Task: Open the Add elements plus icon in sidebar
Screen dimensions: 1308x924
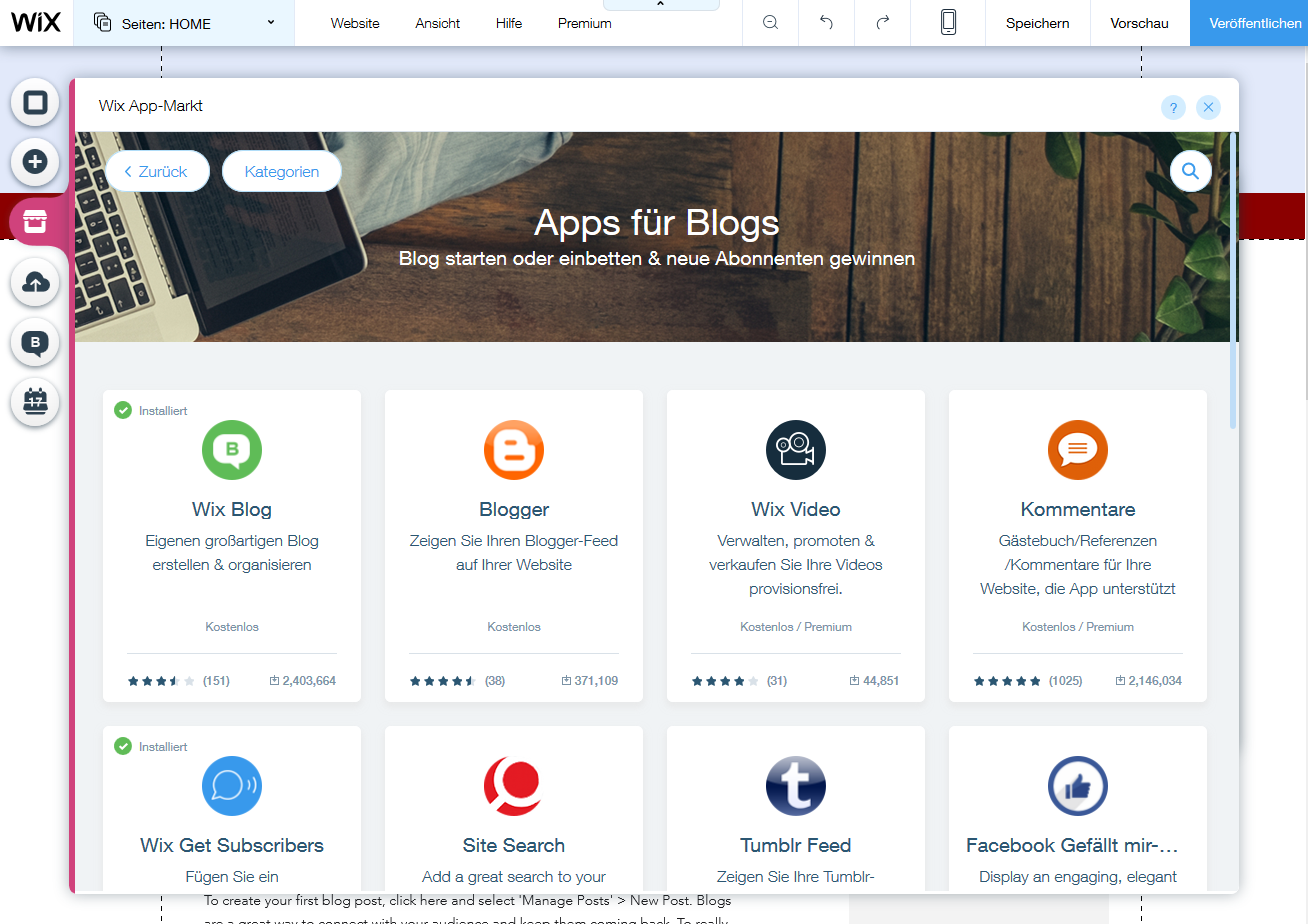Action: point(35,161)
